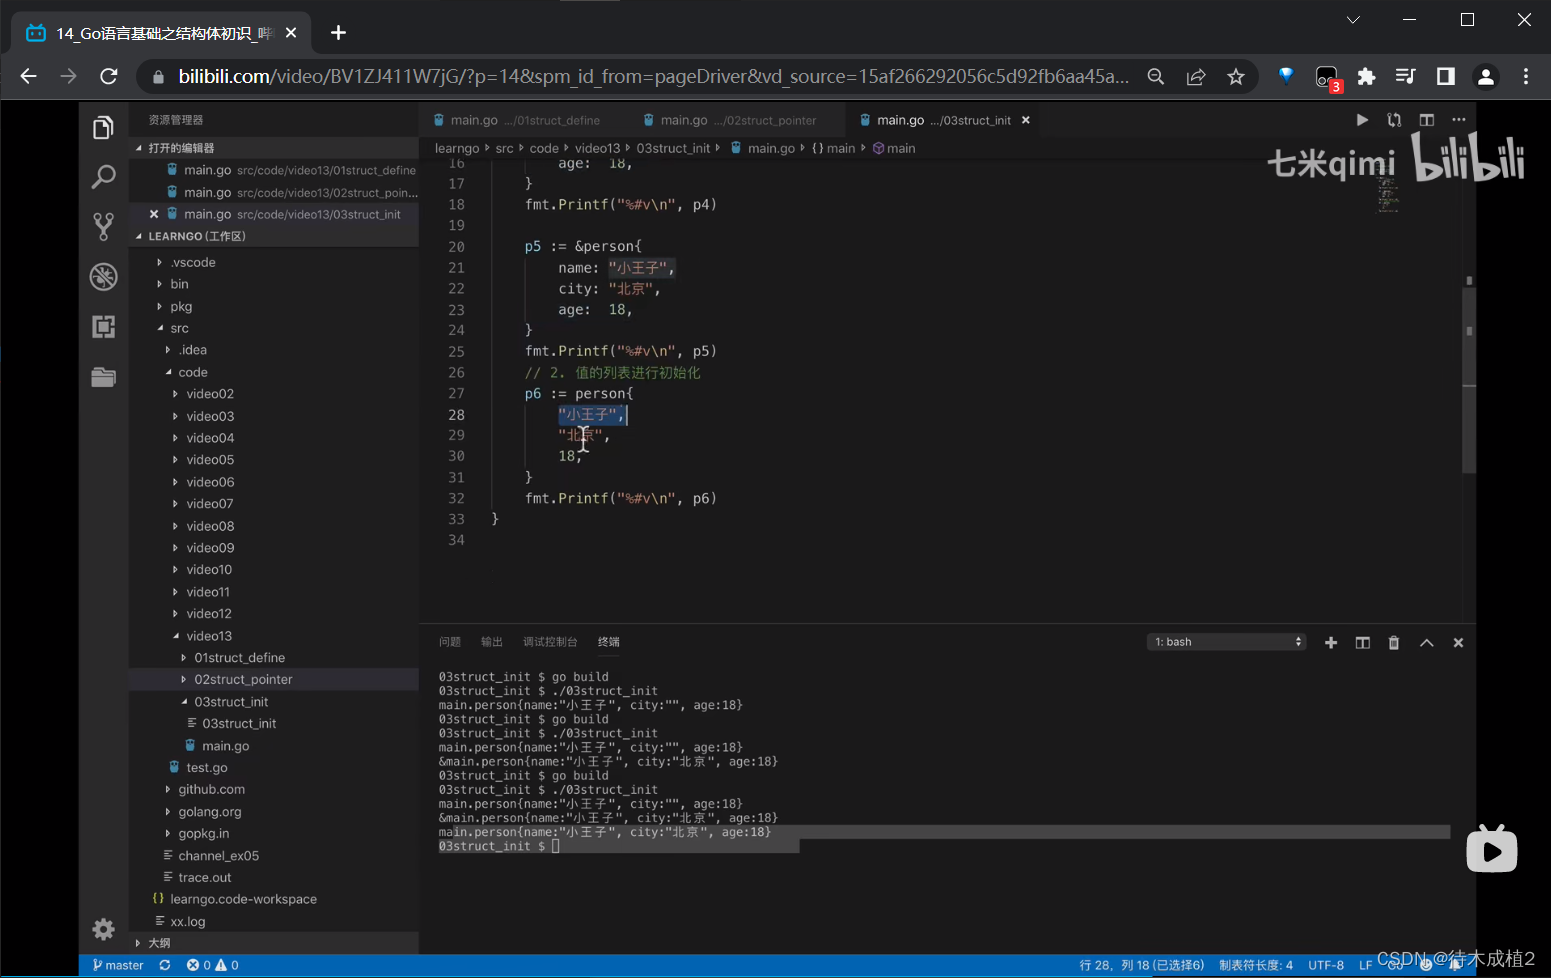Open the Debug view icon
The width and height of the screenshot is (1551, 978).
(x=103, y=277)
